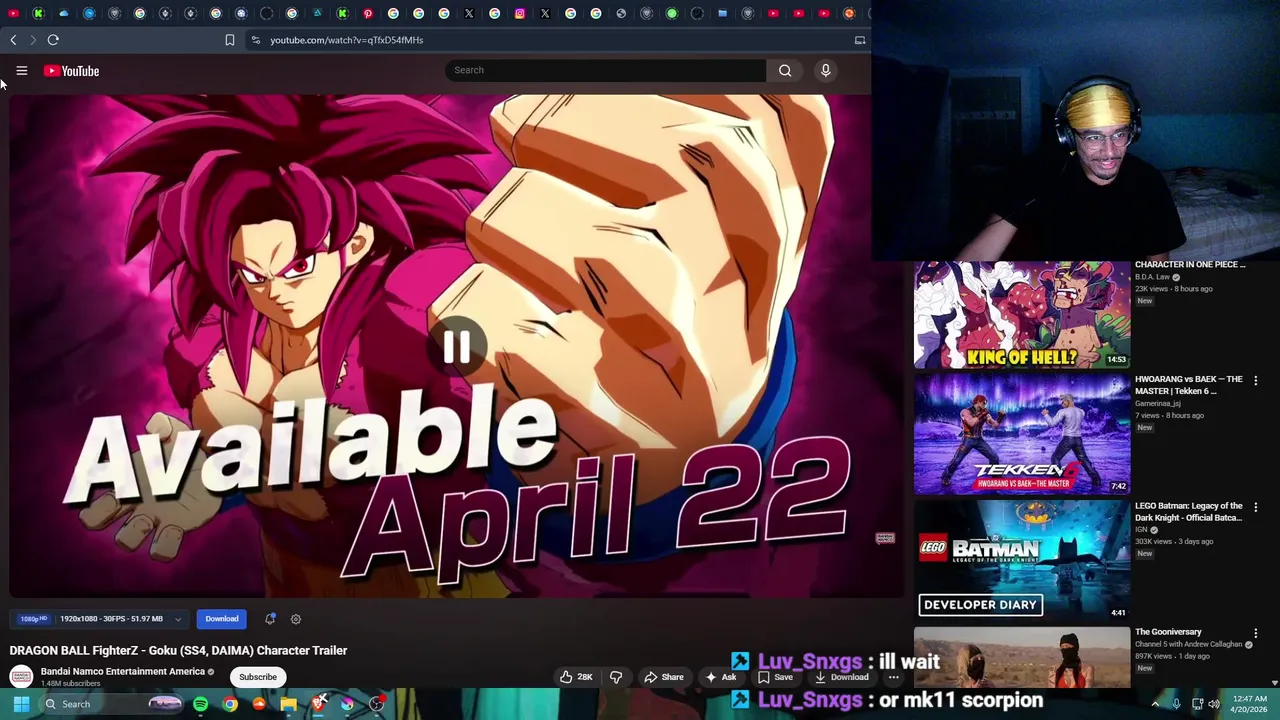Save video to playlist

tap(775, 677)
